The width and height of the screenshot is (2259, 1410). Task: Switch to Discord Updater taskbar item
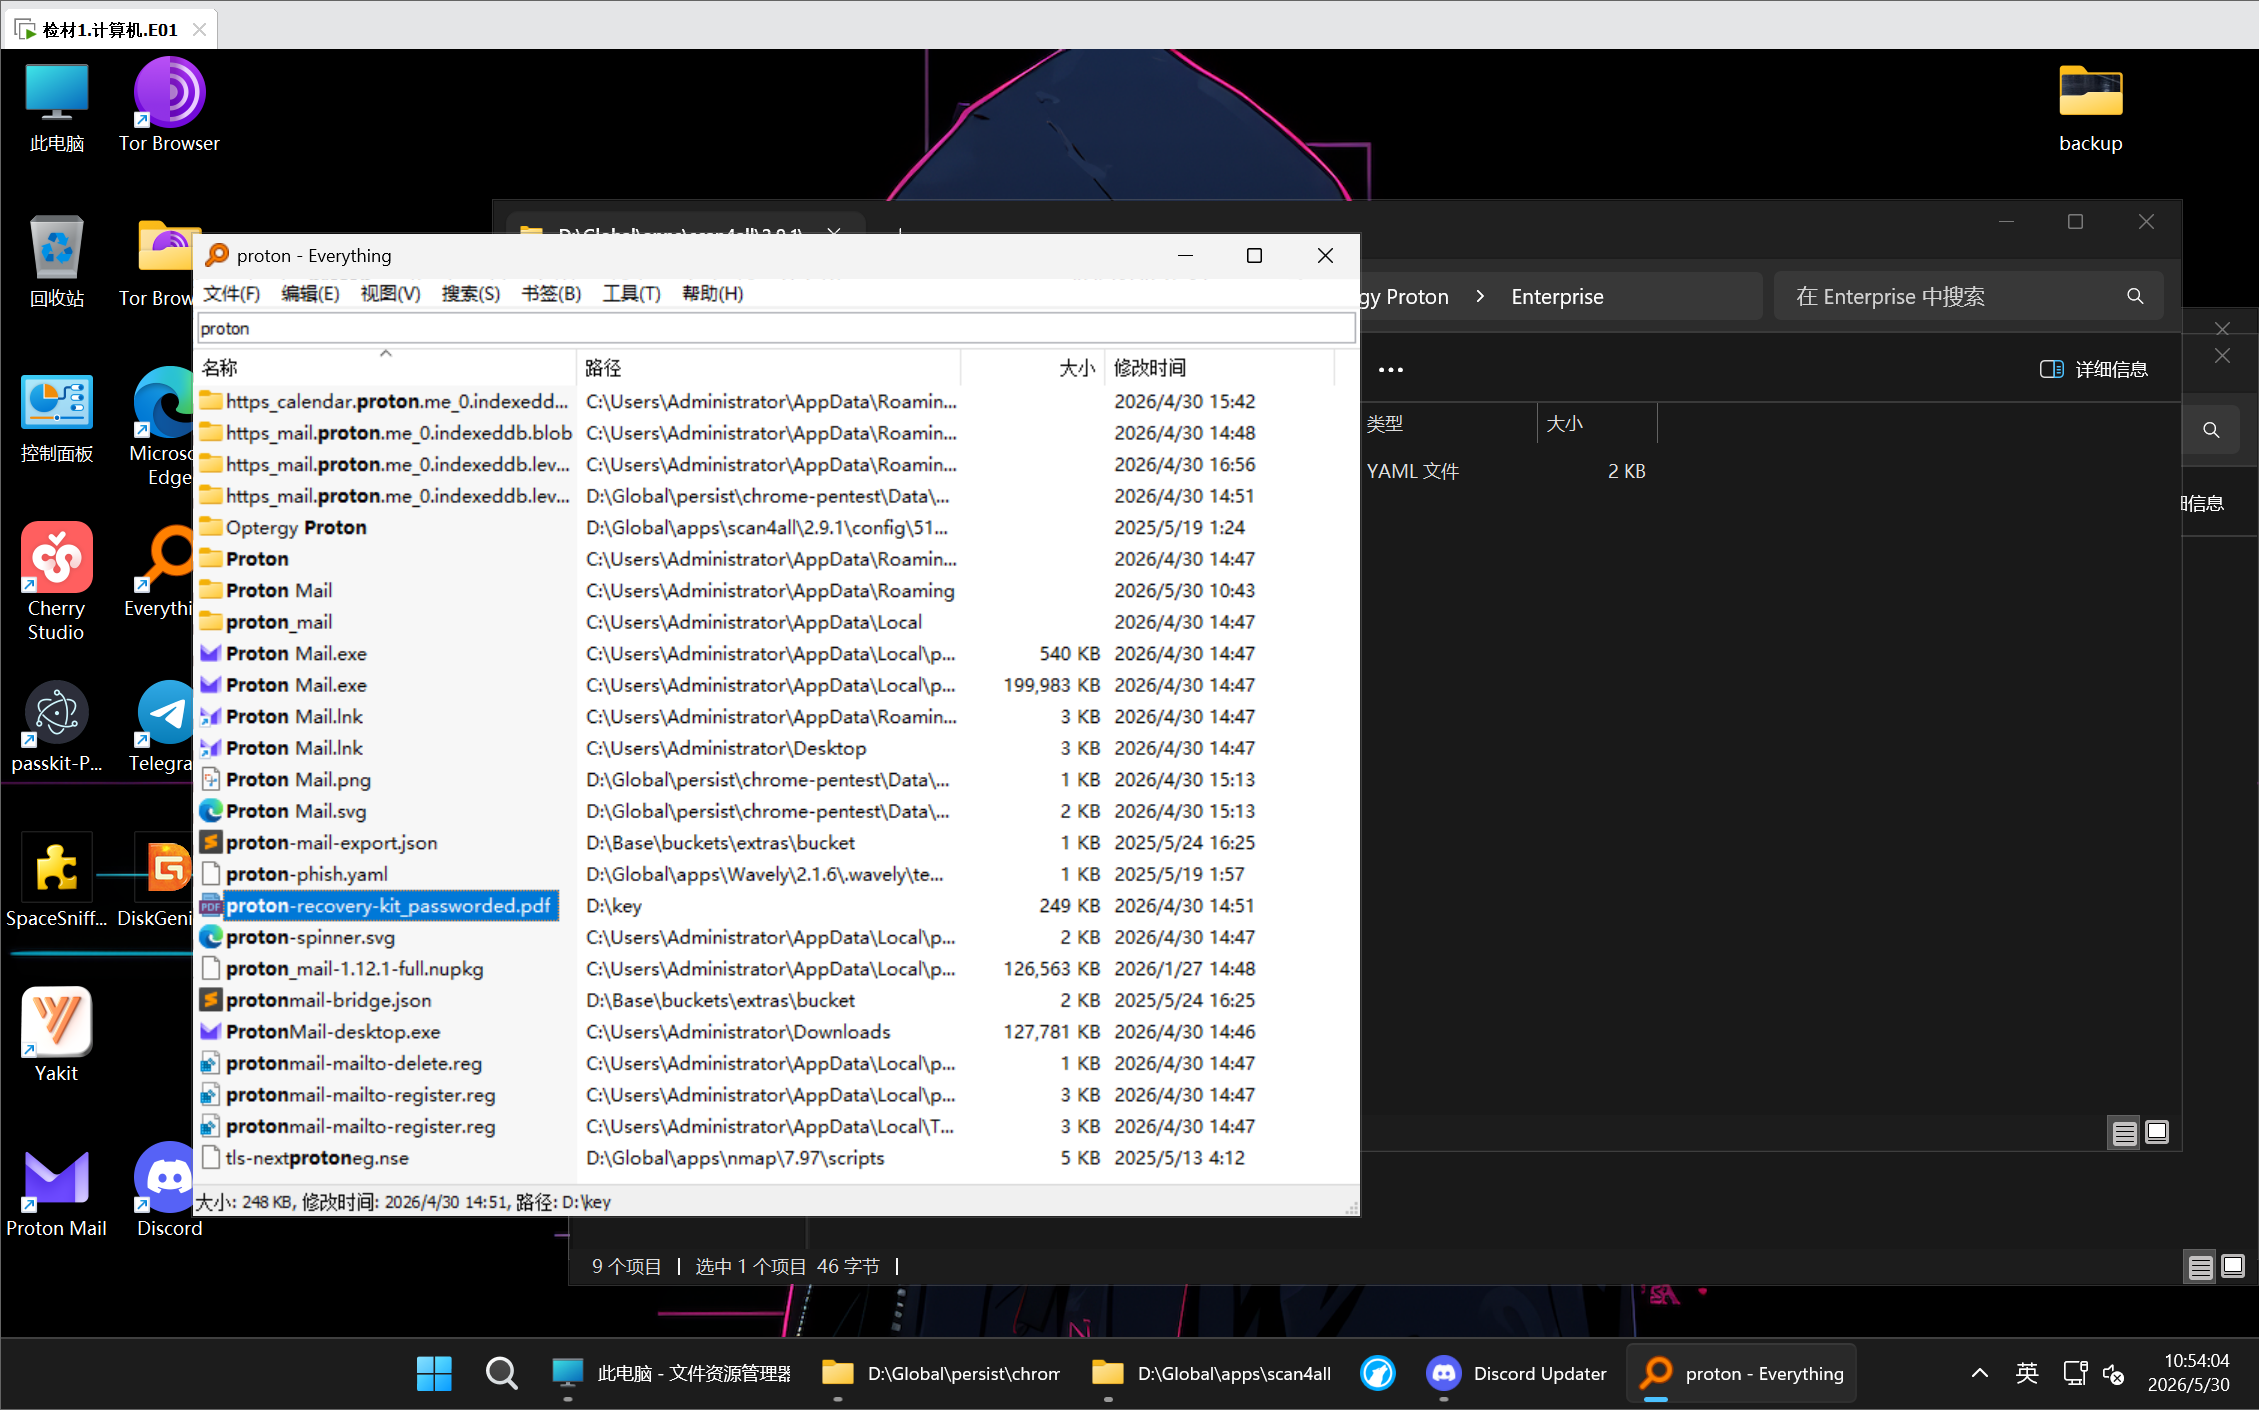[x=1518, y=1373]
